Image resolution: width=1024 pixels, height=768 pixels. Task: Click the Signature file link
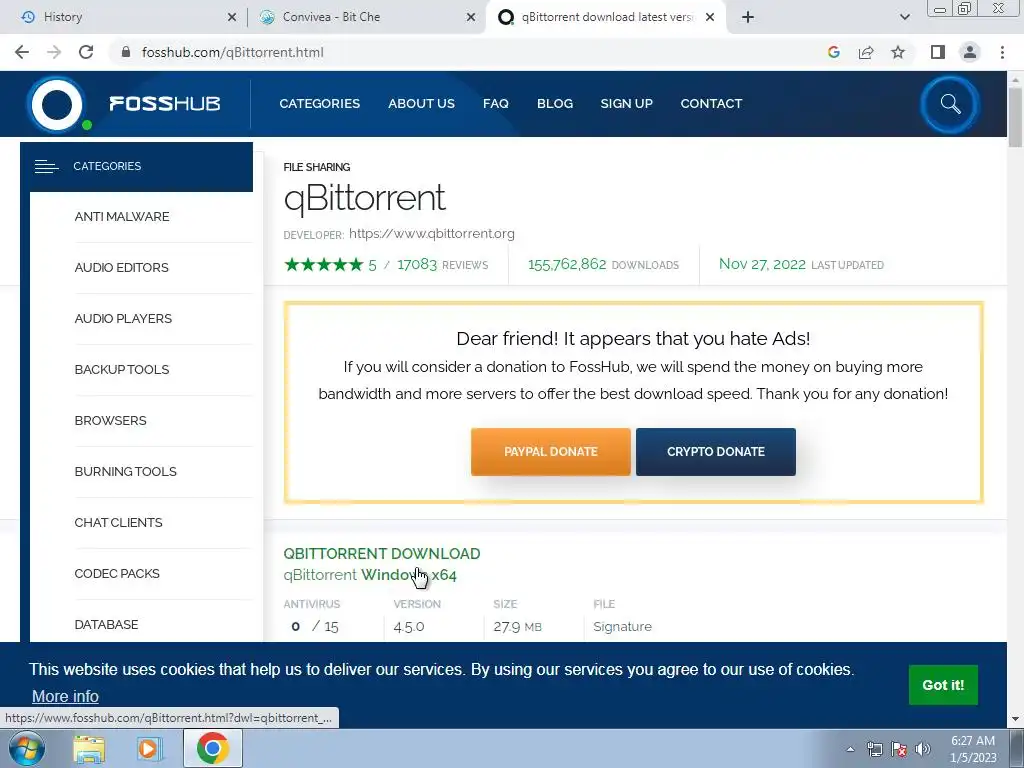pos(622,626)
